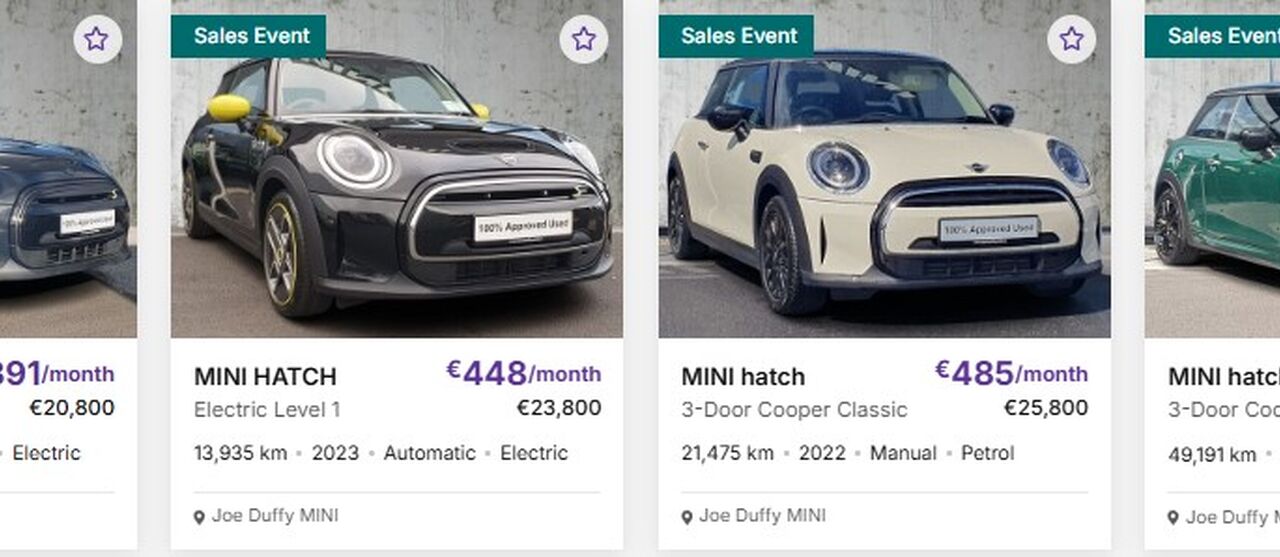The width and height of the screenshot is (1280, 557).
Task: Favorite the black MINI HATCH Electric listing
Action: tap(583, 39)
